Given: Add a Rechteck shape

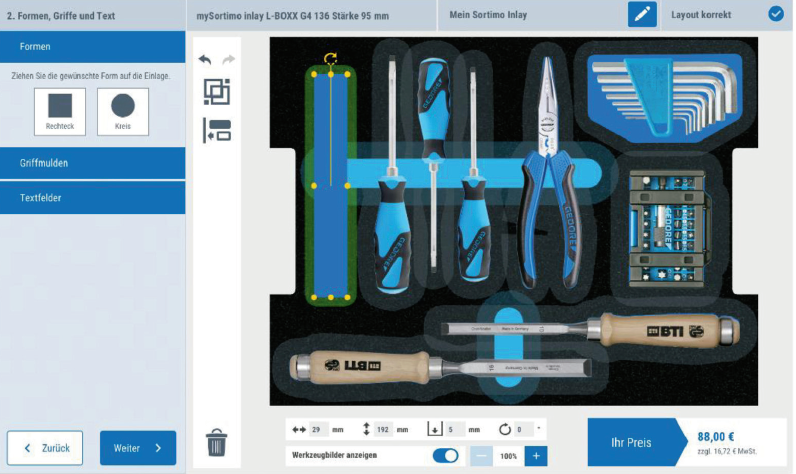Looking at the screenshot, I should click(60, 111).
